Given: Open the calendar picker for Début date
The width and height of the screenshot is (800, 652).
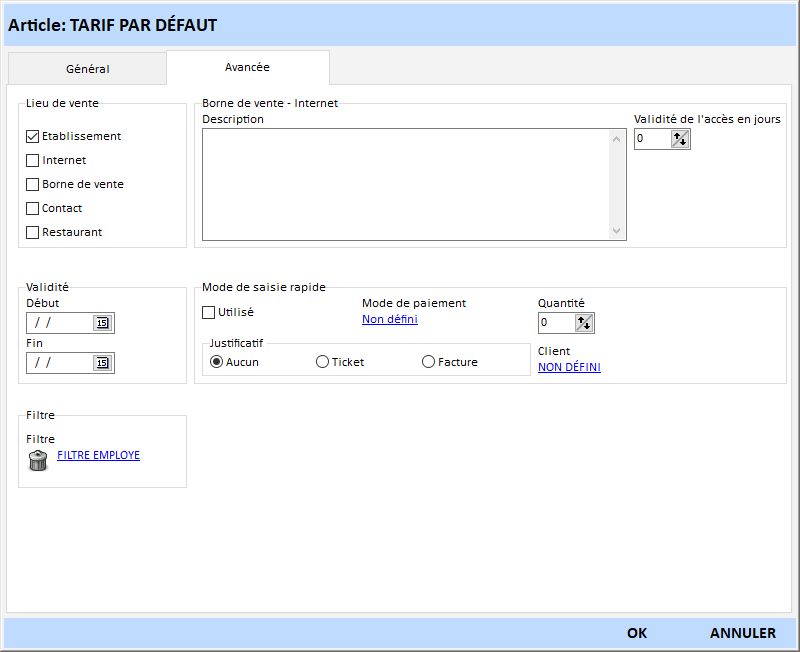Looking at the screenshot, I should pos(102,323).
